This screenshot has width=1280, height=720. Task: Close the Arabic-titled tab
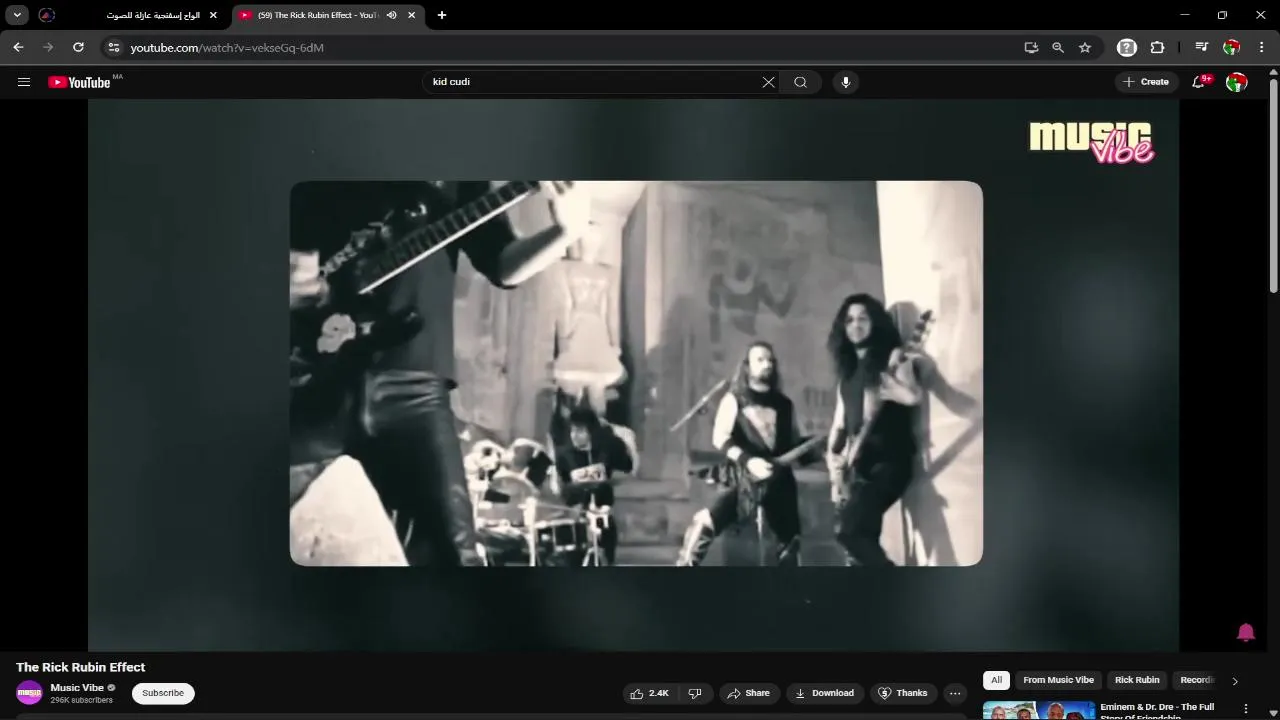pyautogui.click(x=213, y=15)
